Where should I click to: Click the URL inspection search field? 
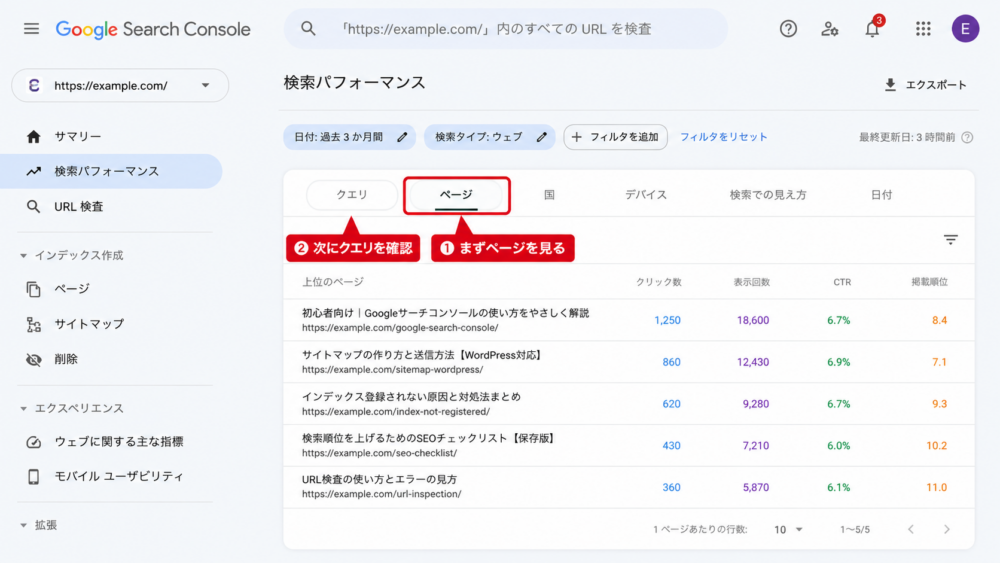[x=506, y=29]
